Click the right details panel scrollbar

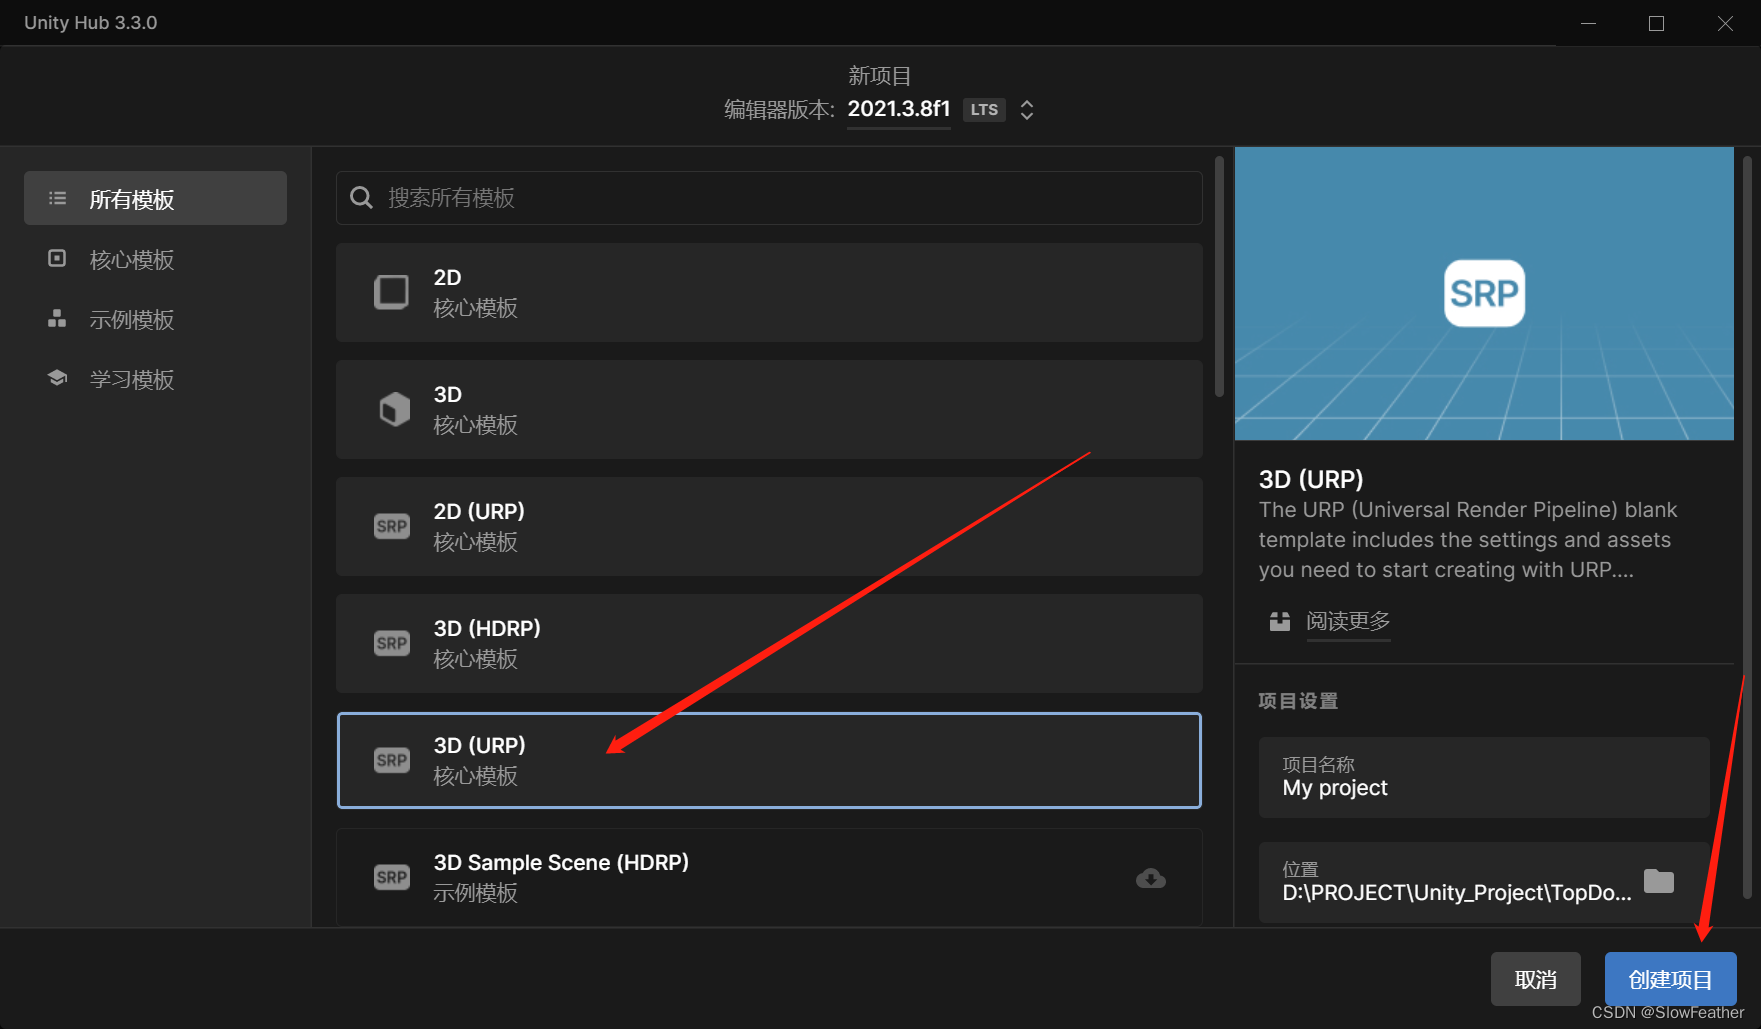pyautogui.click(x=1747, y=527)
